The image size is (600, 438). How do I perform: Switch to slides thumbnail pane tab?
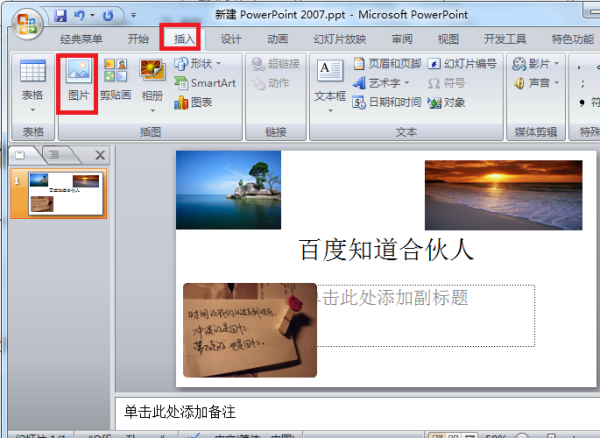click(x=21, y=155)
